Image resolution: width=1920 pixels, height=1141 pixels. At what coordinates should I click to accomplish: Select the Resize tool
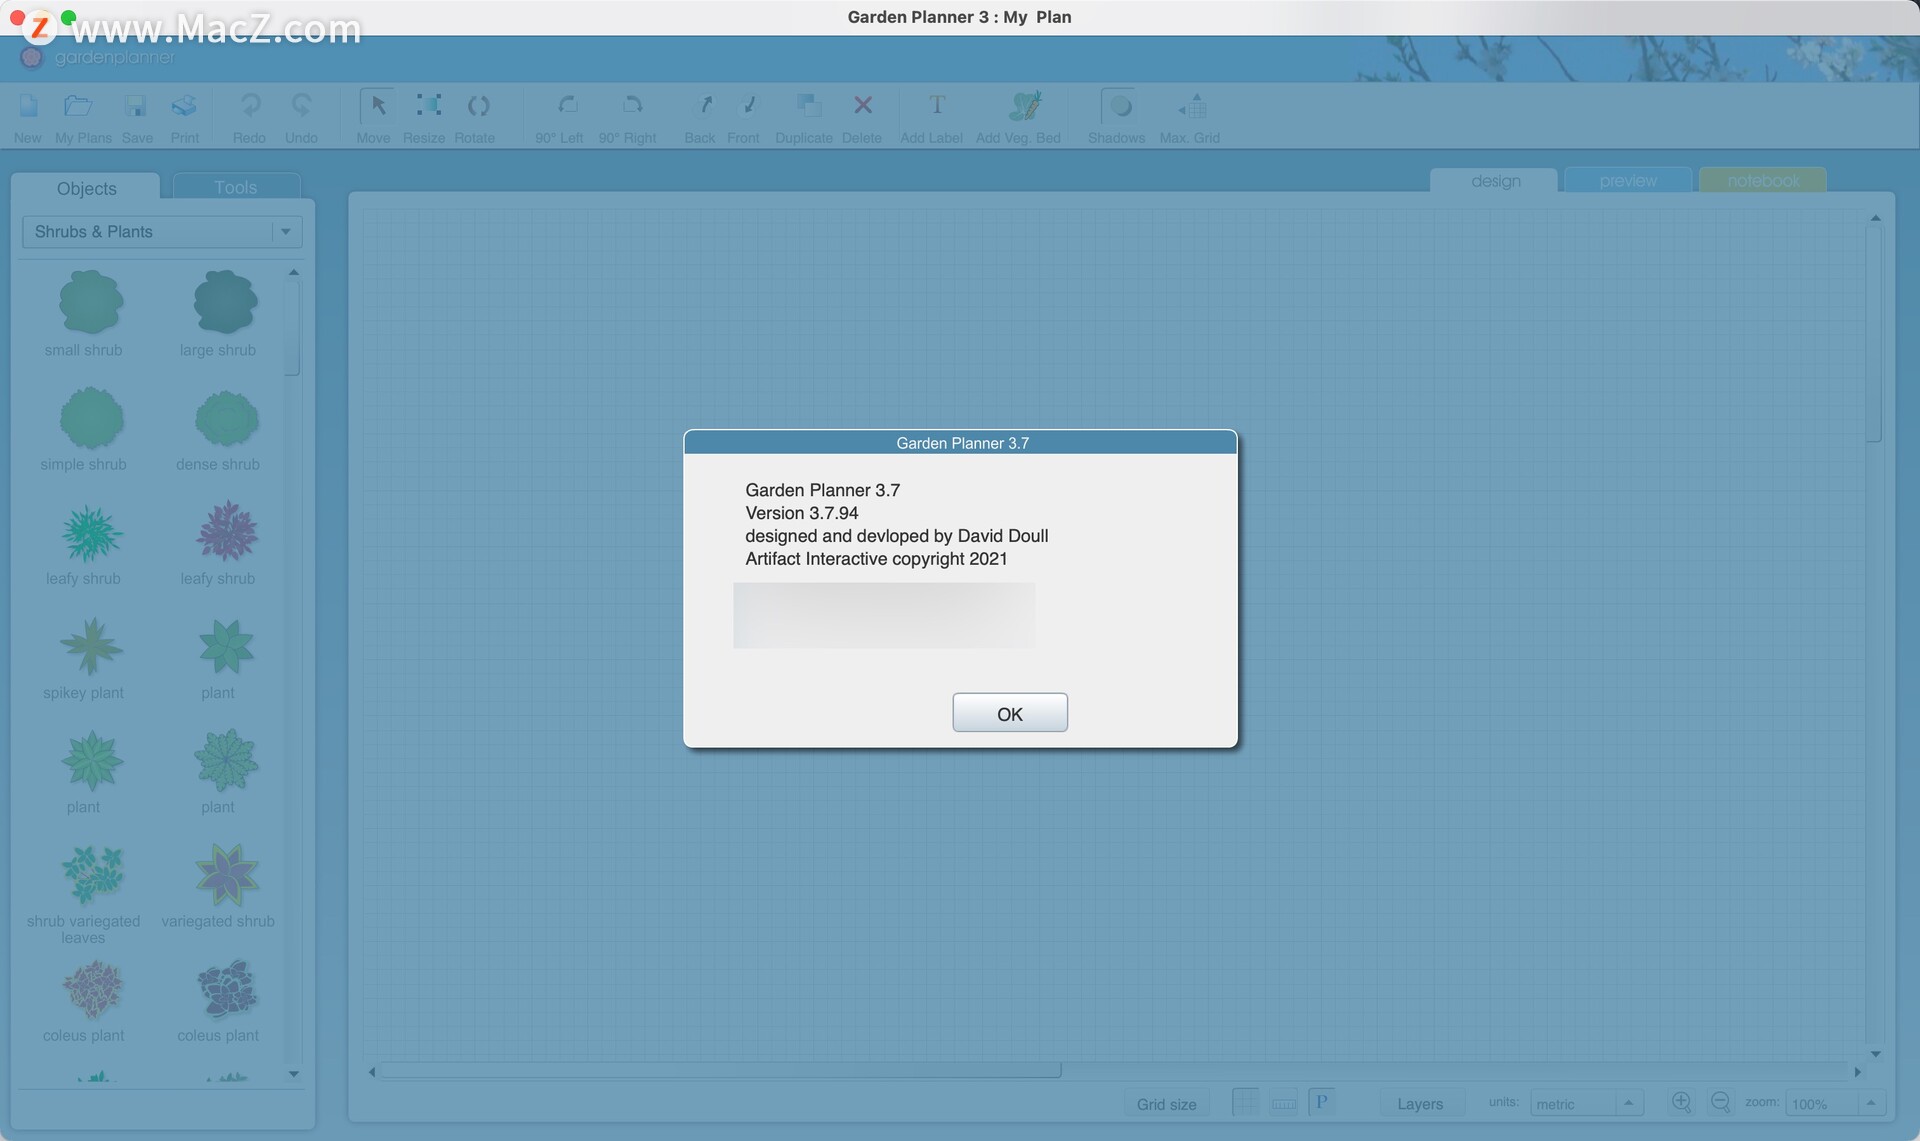tap(428, 105)
